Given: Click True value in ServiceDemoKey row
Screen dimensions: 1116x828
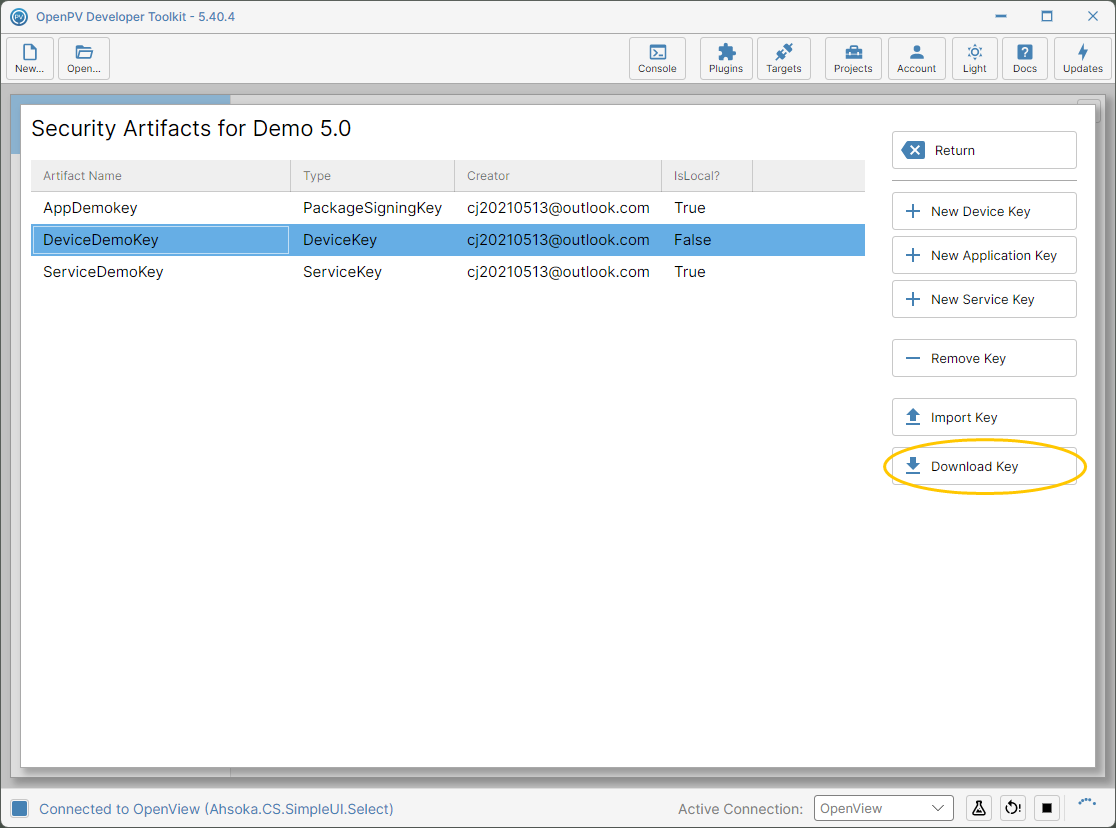Looking at the screenshot, I should point(690,272).
